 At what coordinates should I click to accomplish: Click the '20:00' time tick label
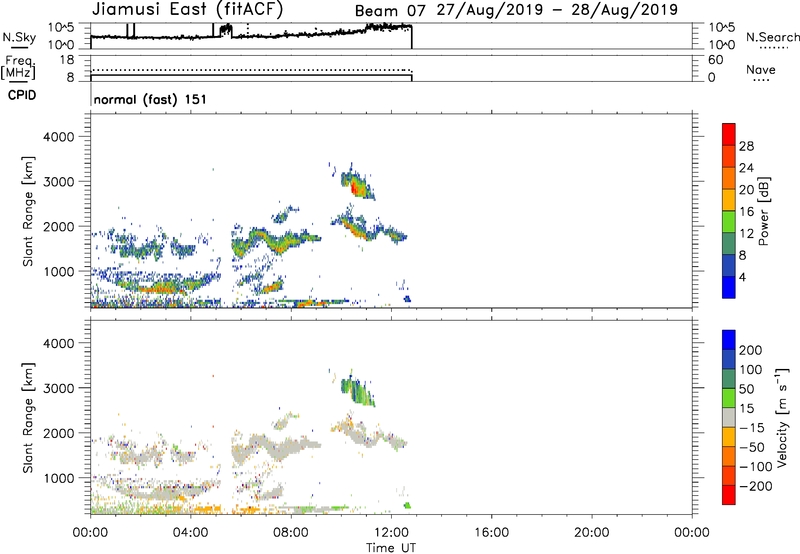(591, 533)
